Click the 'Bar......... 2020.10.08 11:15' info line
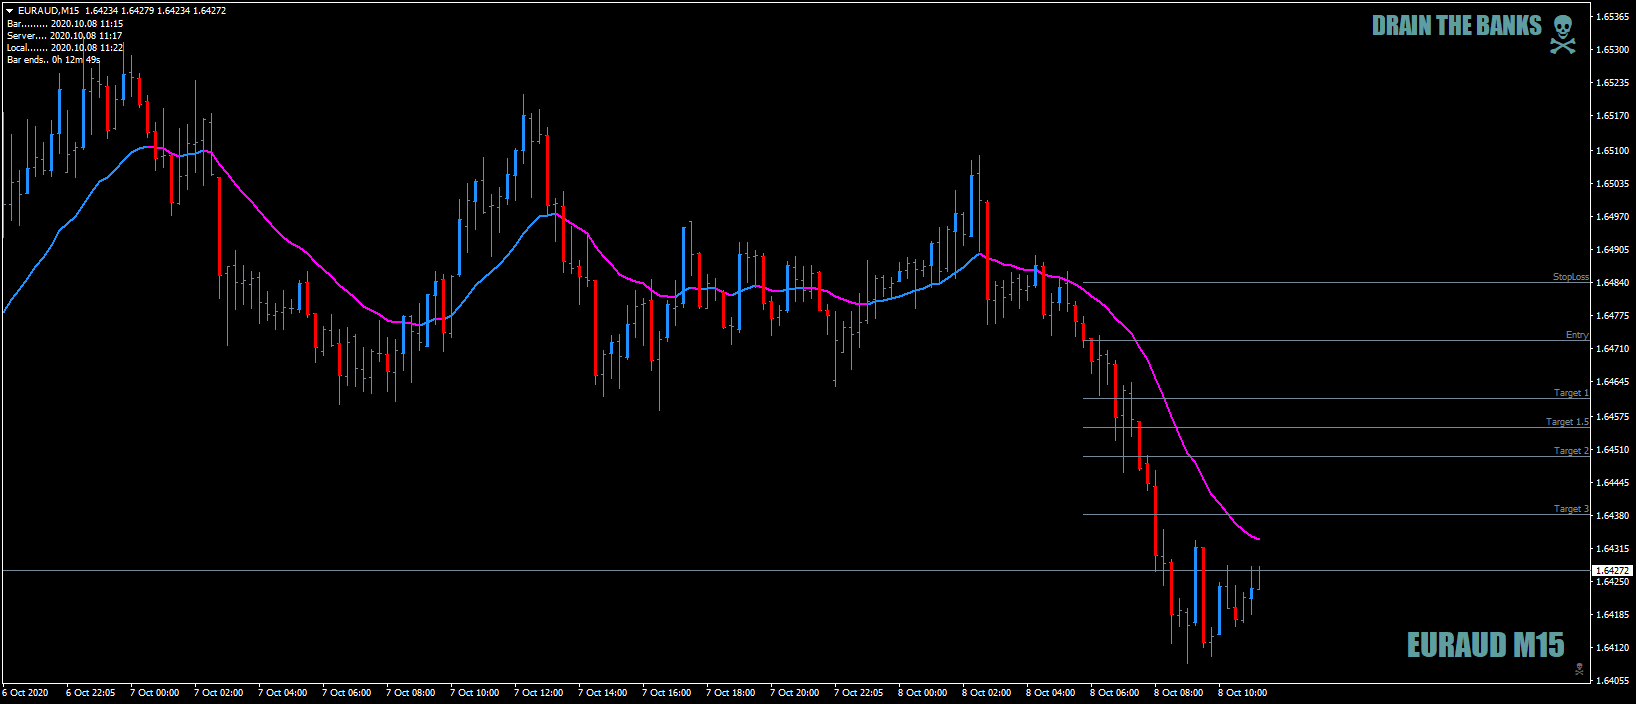 pos(65,23)
